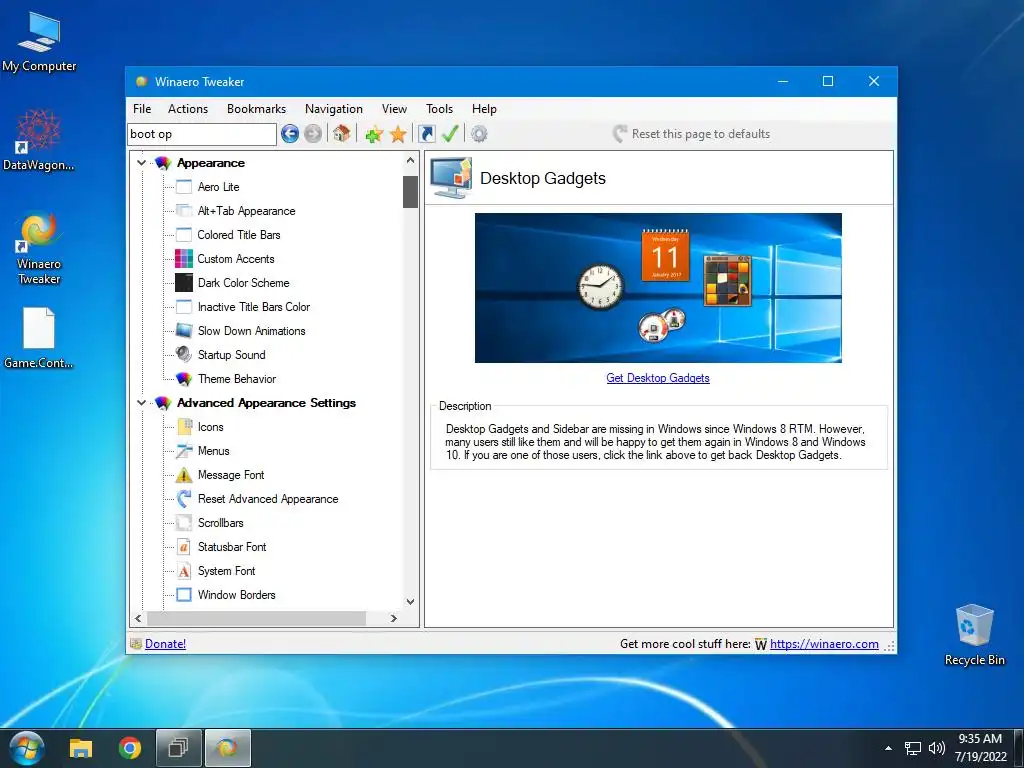The width and height of the screenshot is (1024, 768).
Task: Click the Reset Advanced Appearance arrow icon
Action: point(184,499)
